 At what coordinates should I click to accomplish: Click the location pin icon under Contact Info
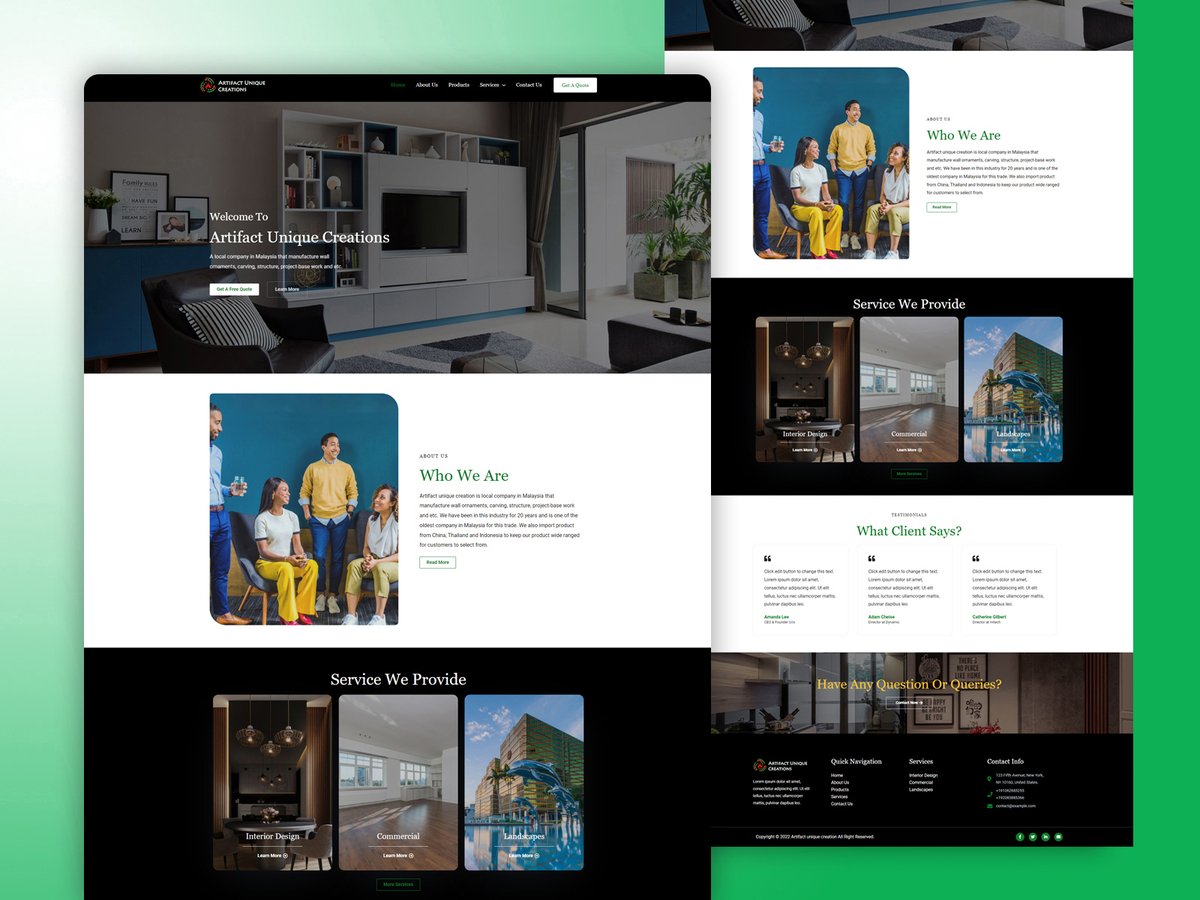tap(989, 779)
